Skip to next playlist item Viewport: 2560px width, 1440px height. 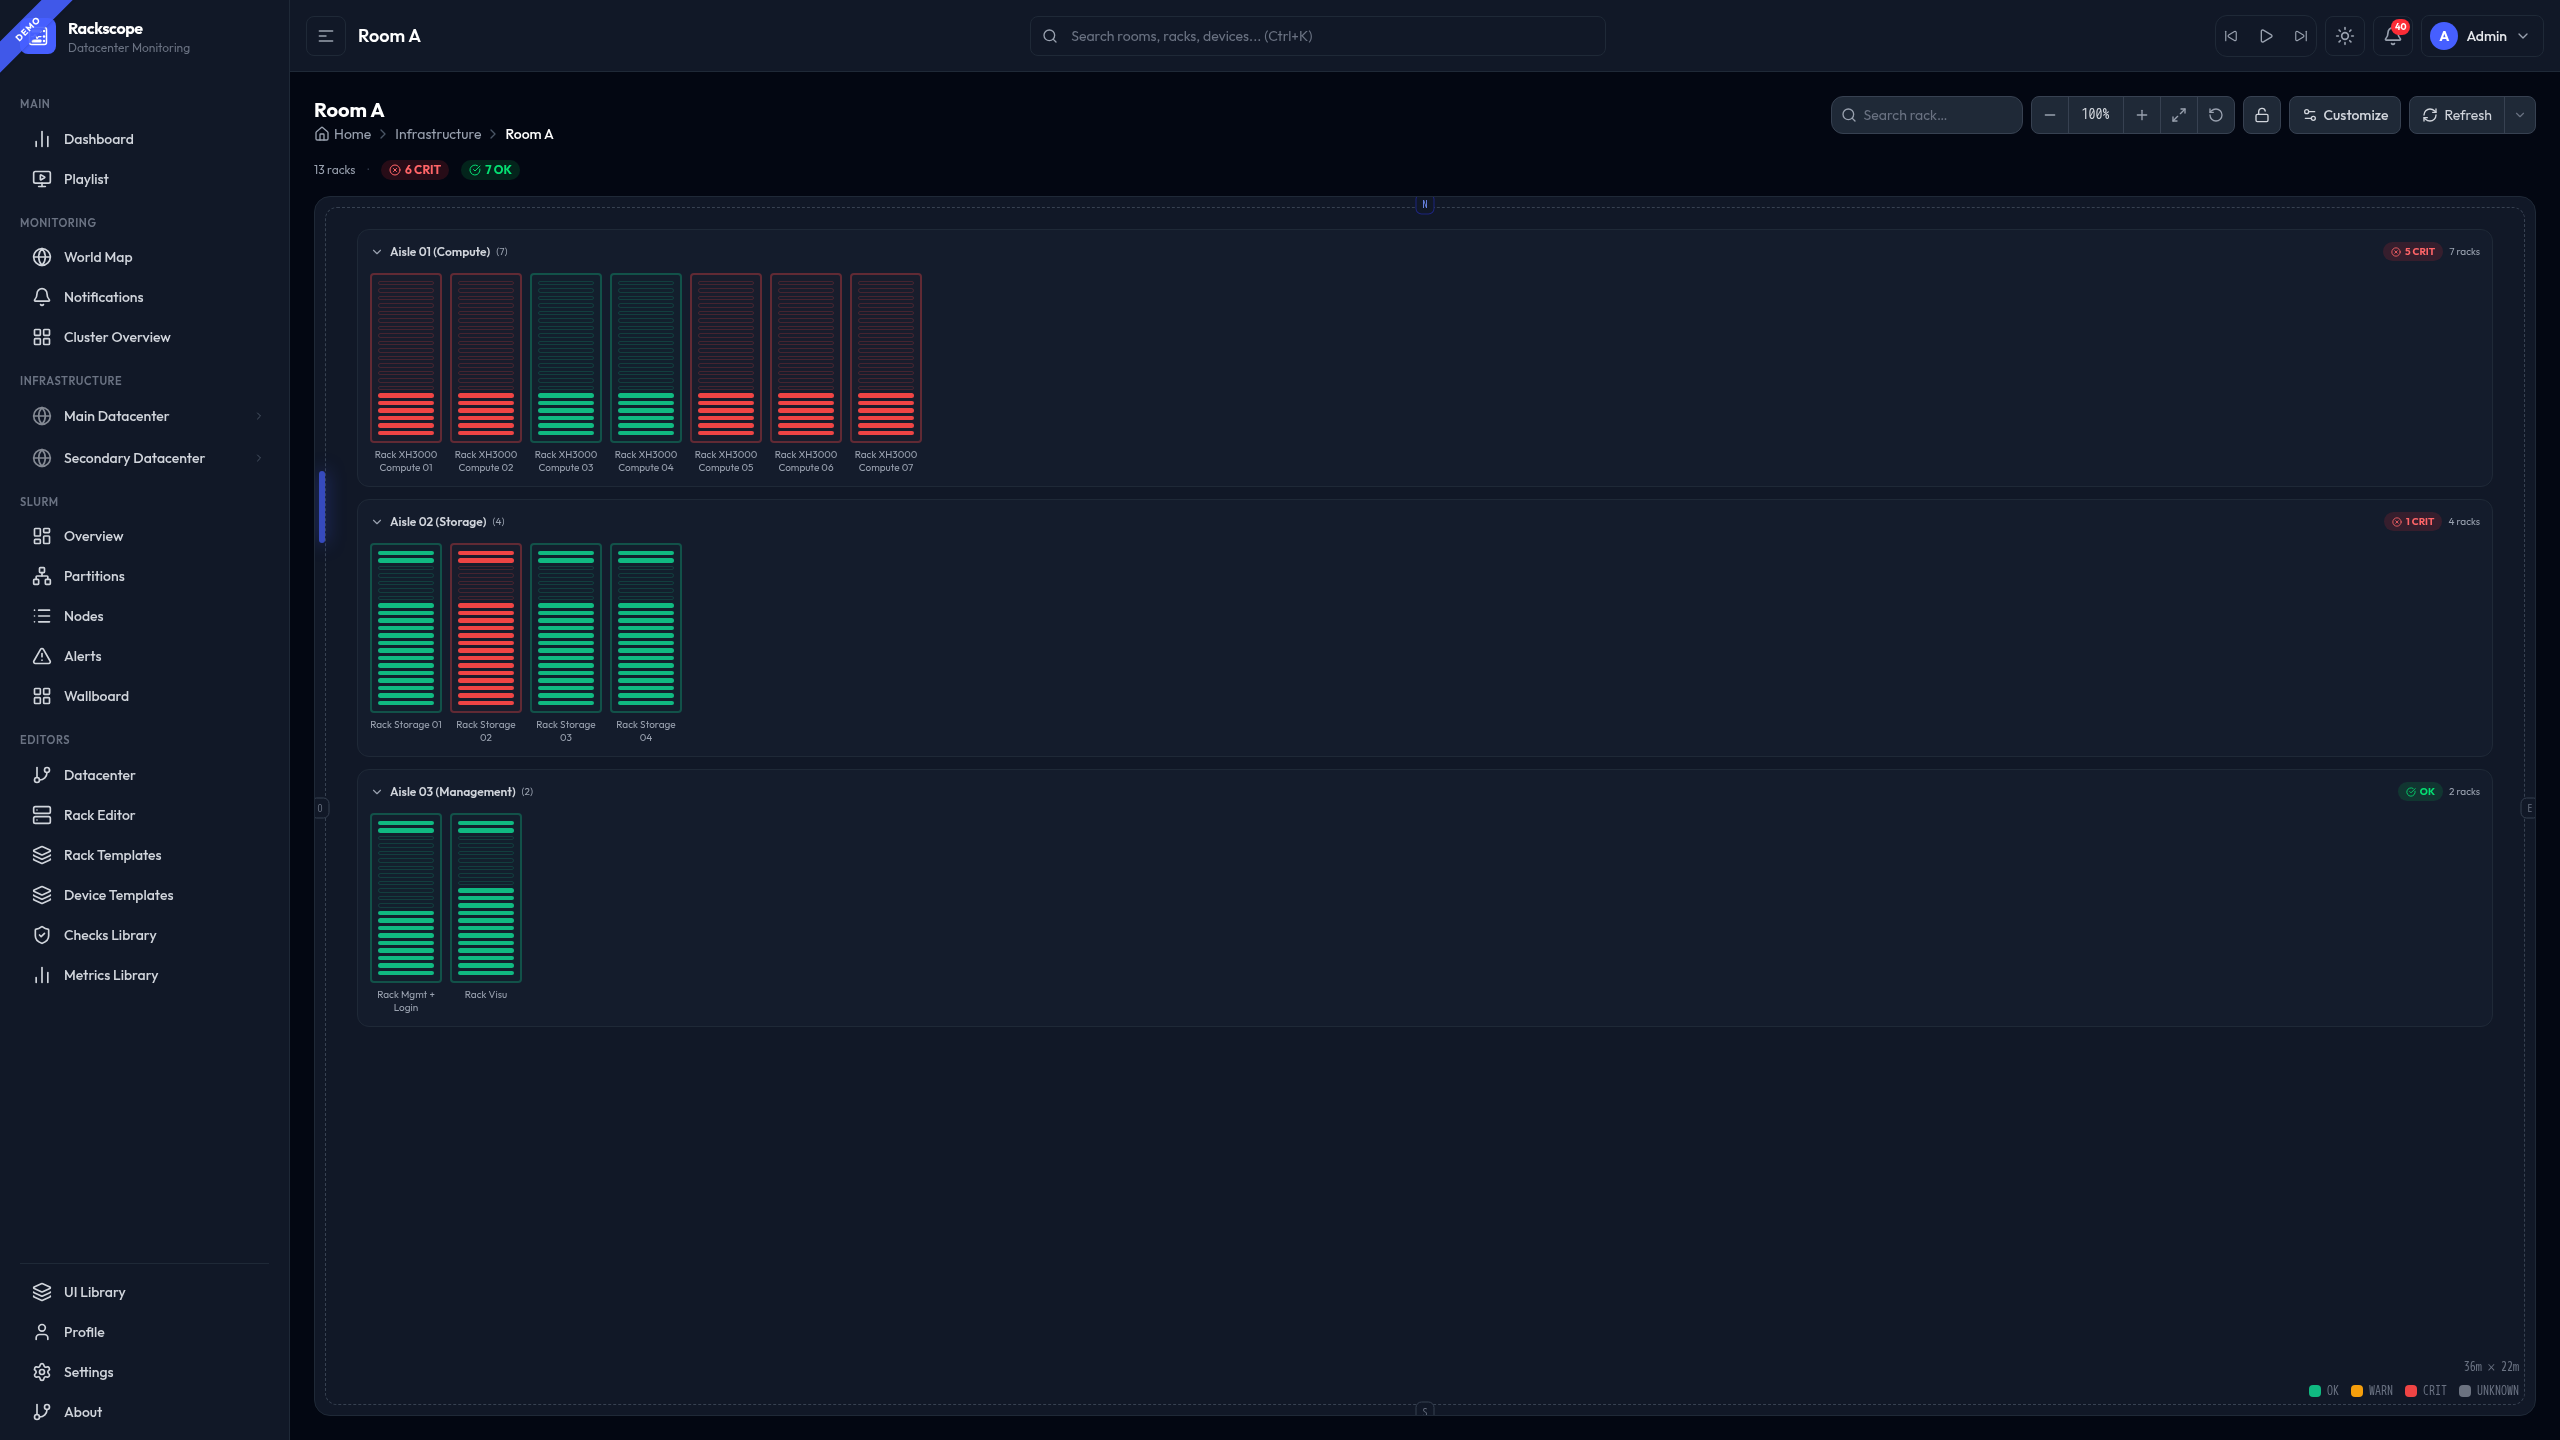(2300, 36)
